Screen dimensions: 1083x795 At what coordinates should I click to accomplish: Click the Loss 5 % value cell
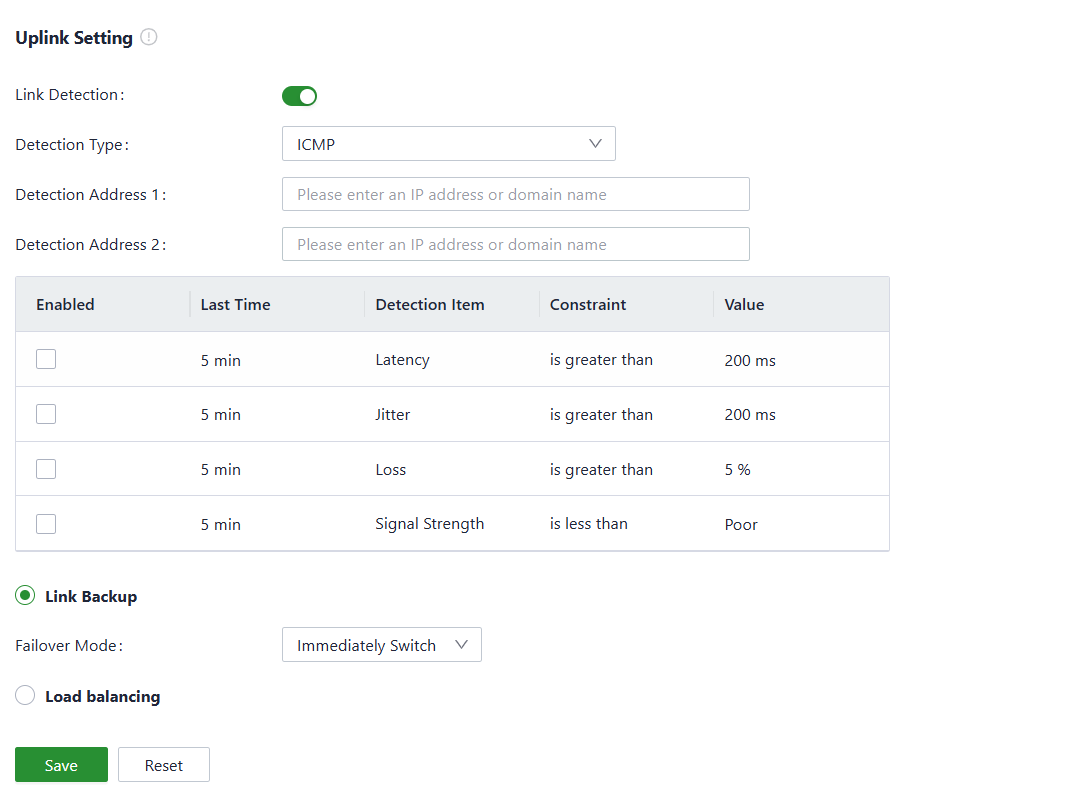coord(738,469)
